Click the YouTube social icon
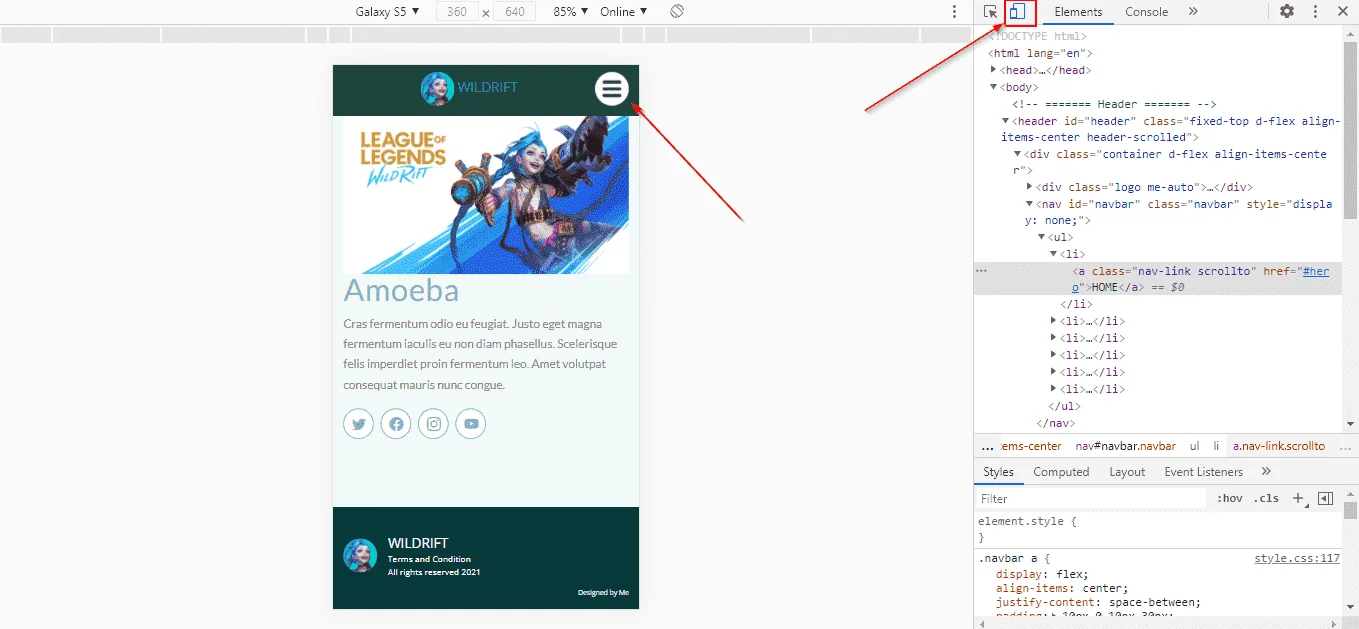Image resolution: width=1359 pixels, height=629 pixels. click(471, 424)
